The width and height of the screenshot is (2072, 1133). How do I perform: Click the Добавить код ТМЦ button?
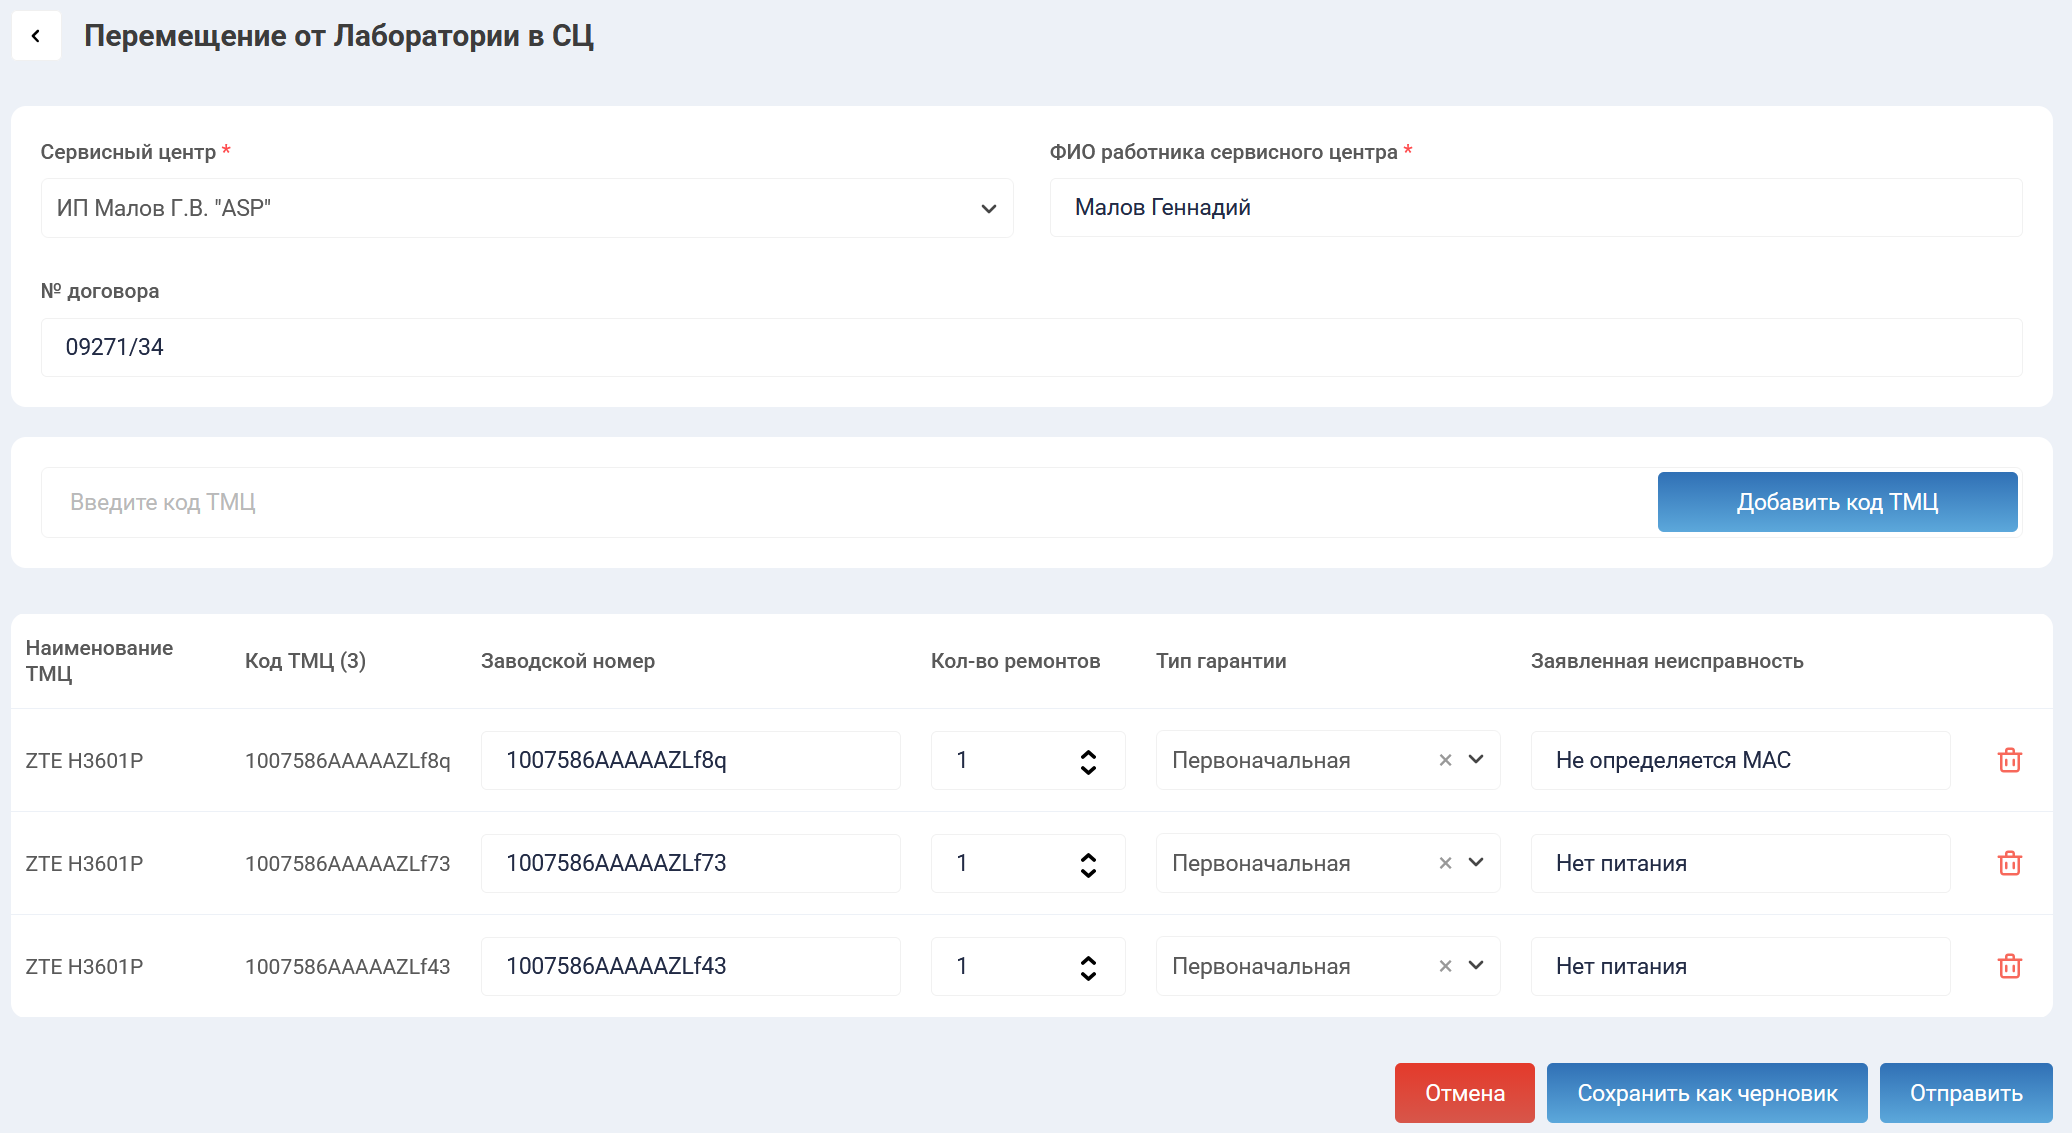1837,502
